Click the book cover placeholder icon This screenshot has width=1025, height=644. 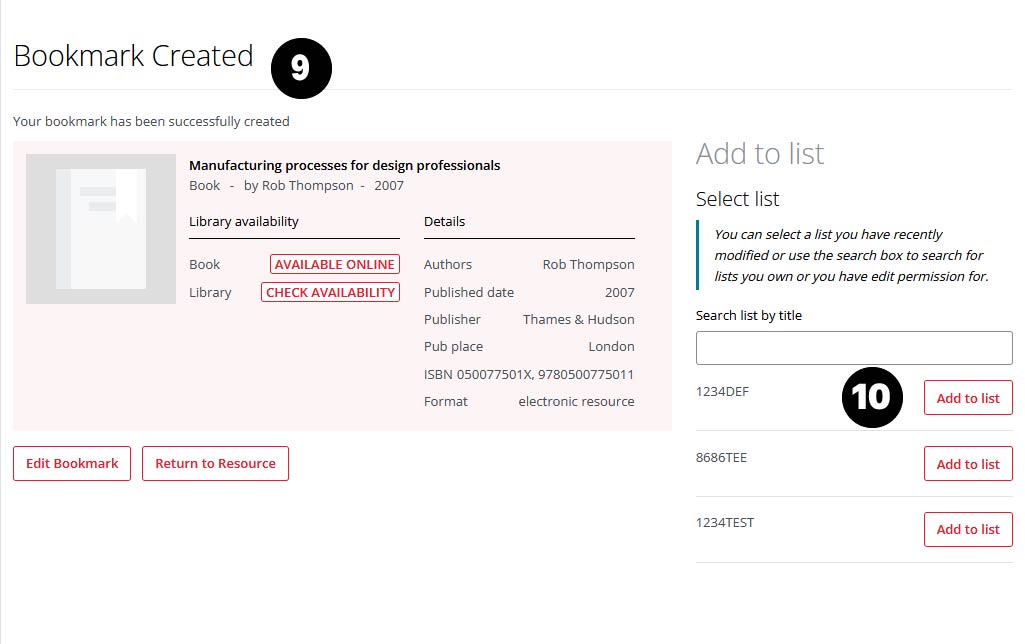point(101,229)
